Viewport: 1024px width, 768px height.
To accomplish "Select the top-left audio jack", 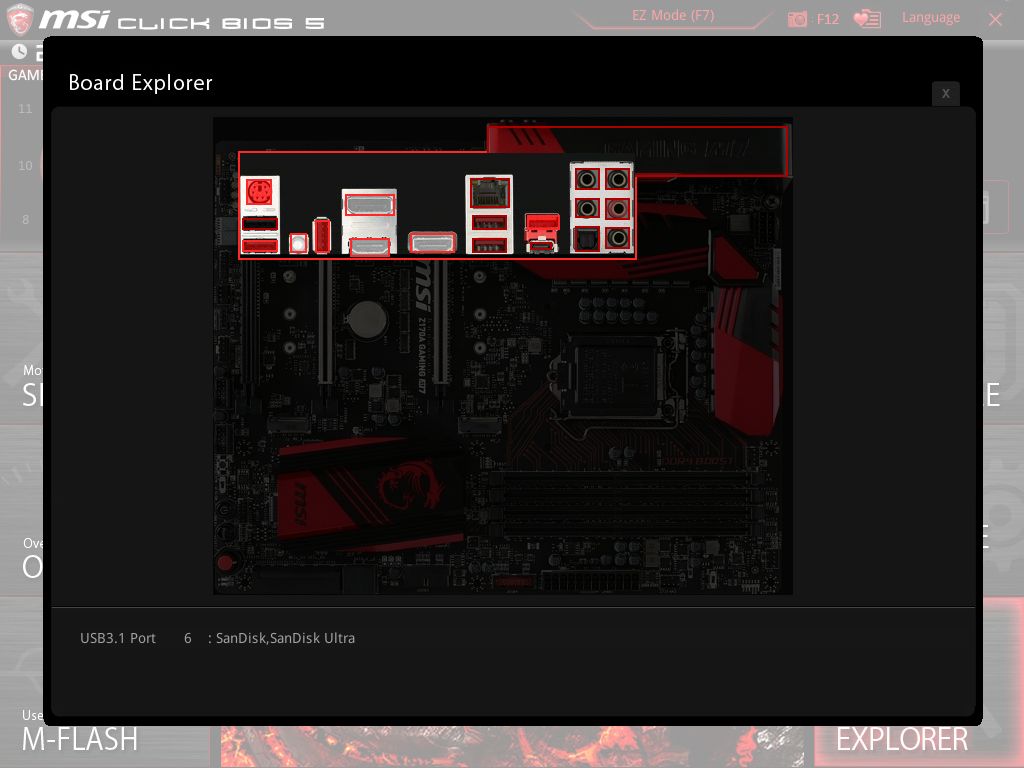I will (x=586, y=179).
